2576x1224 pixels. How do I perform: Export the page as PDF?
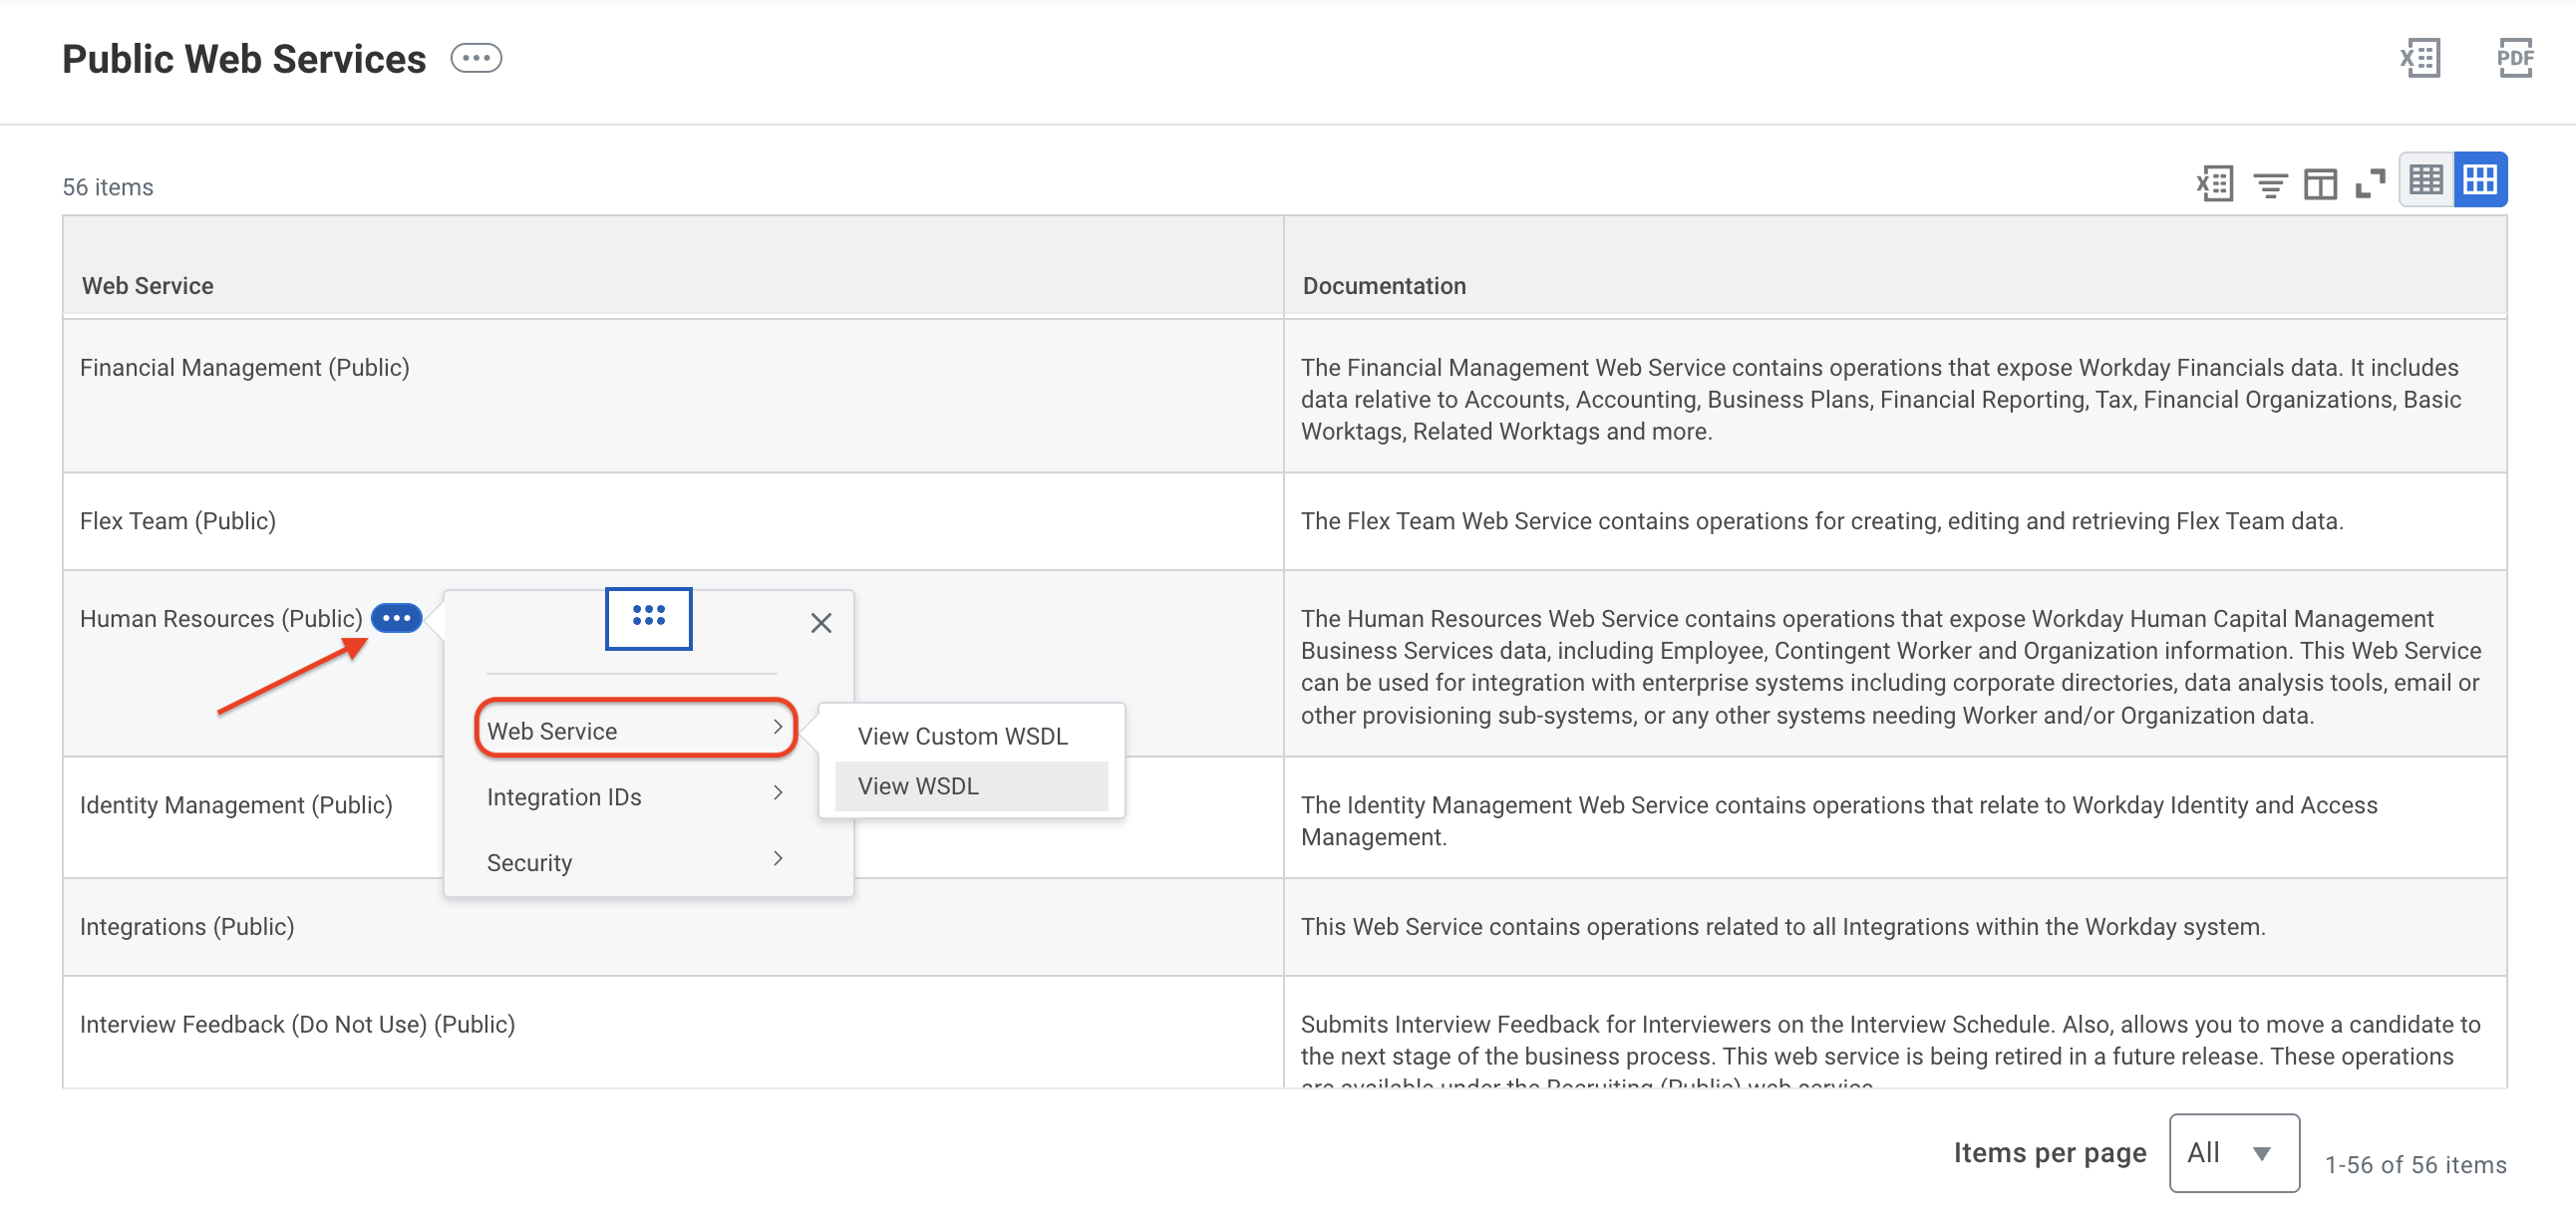click(x=2514, y=58)
